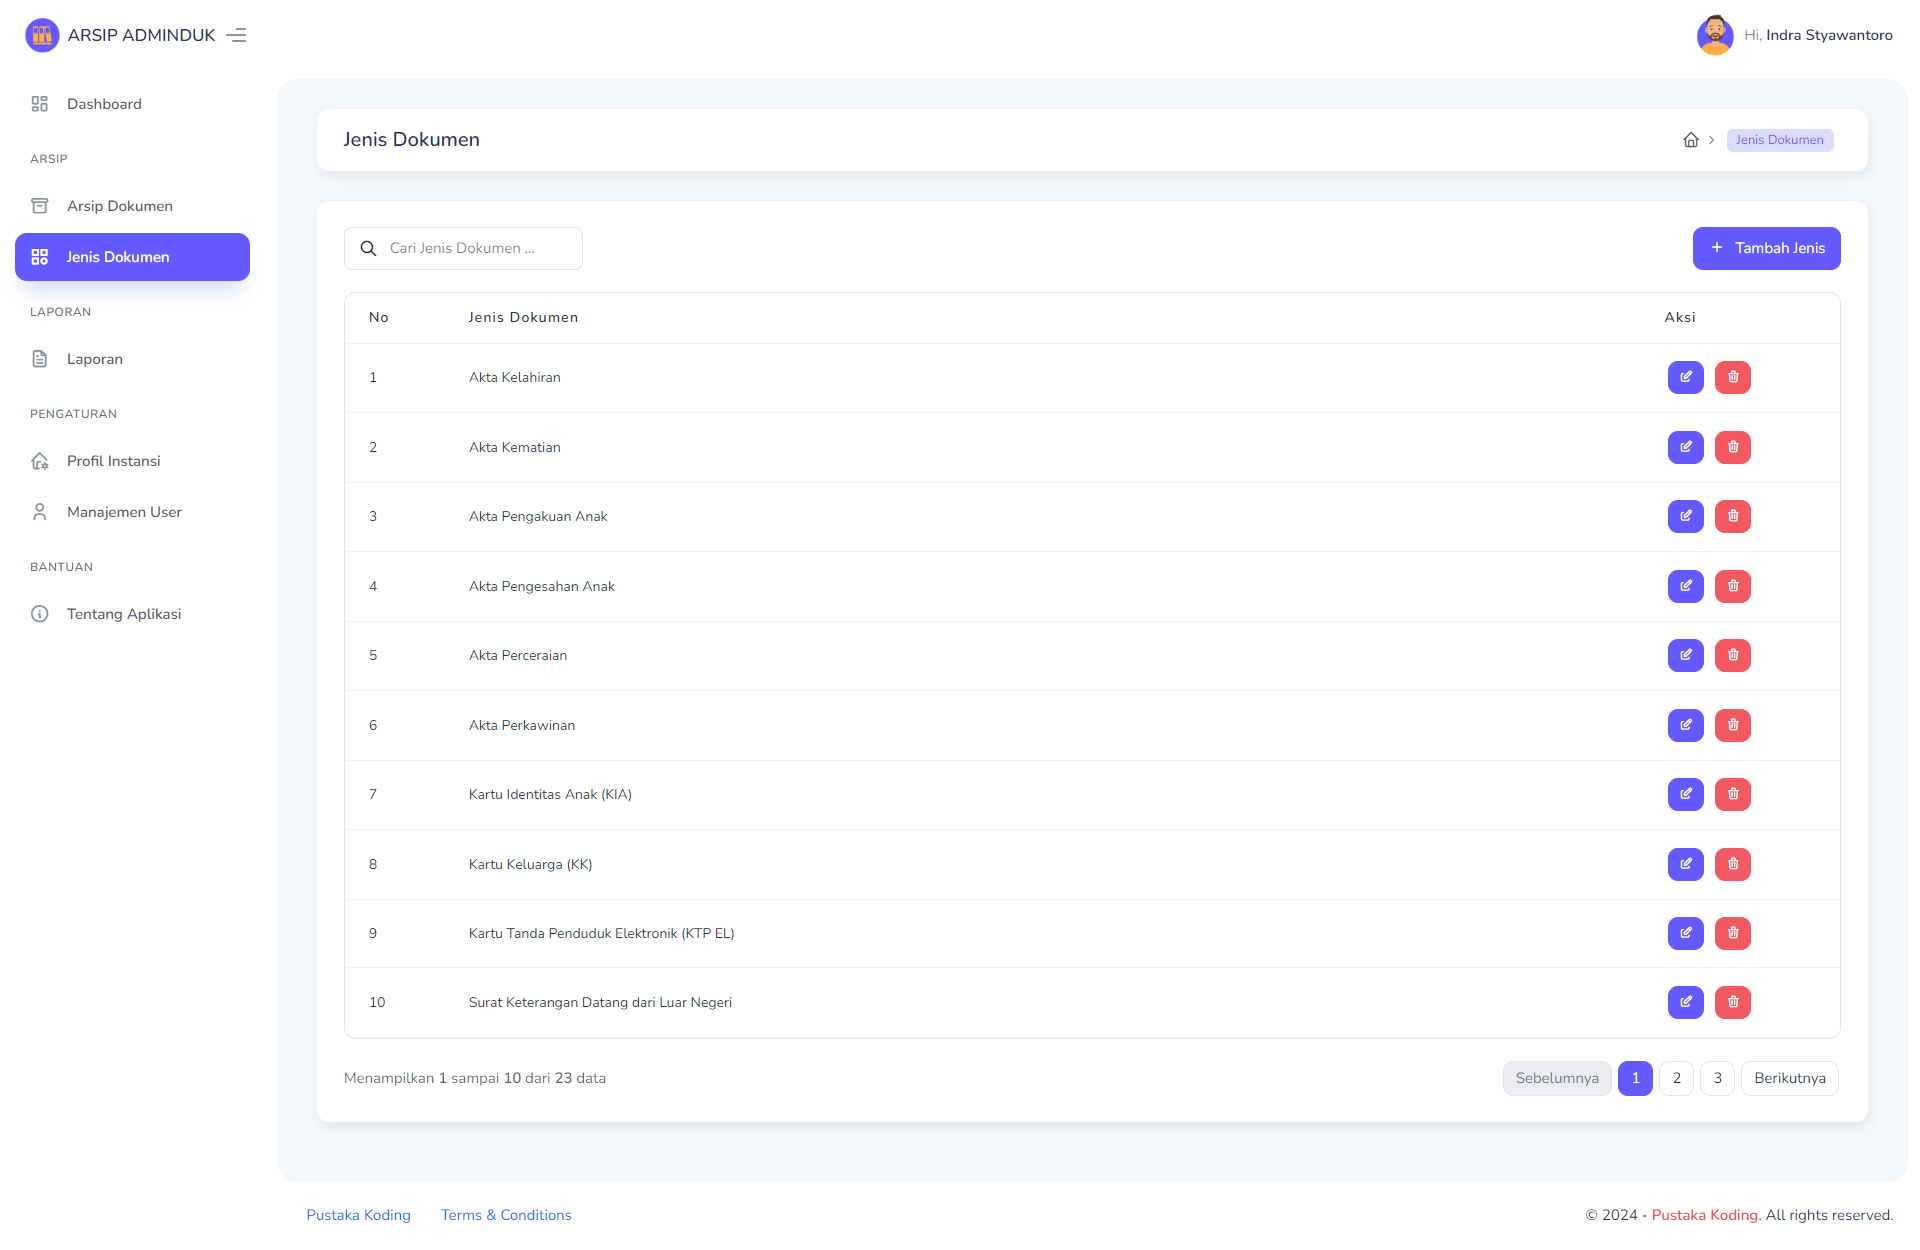Delete the Kartu Keluarga (KK) row
1920x1250 pixels.
[x=1733, y=864]
